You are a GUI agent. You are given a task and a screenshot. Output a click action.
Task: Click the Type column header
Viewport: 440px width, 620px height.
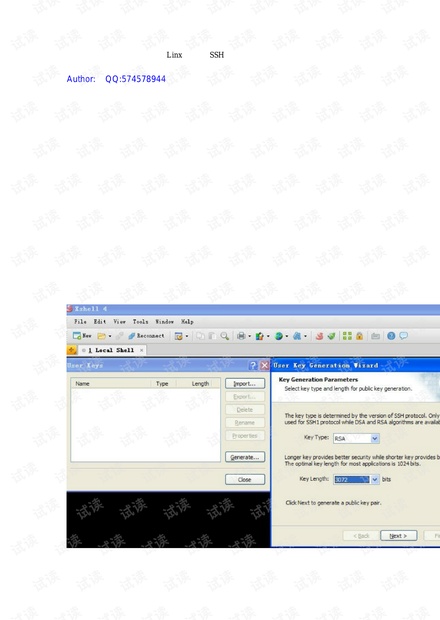click(x=163, y=384)
